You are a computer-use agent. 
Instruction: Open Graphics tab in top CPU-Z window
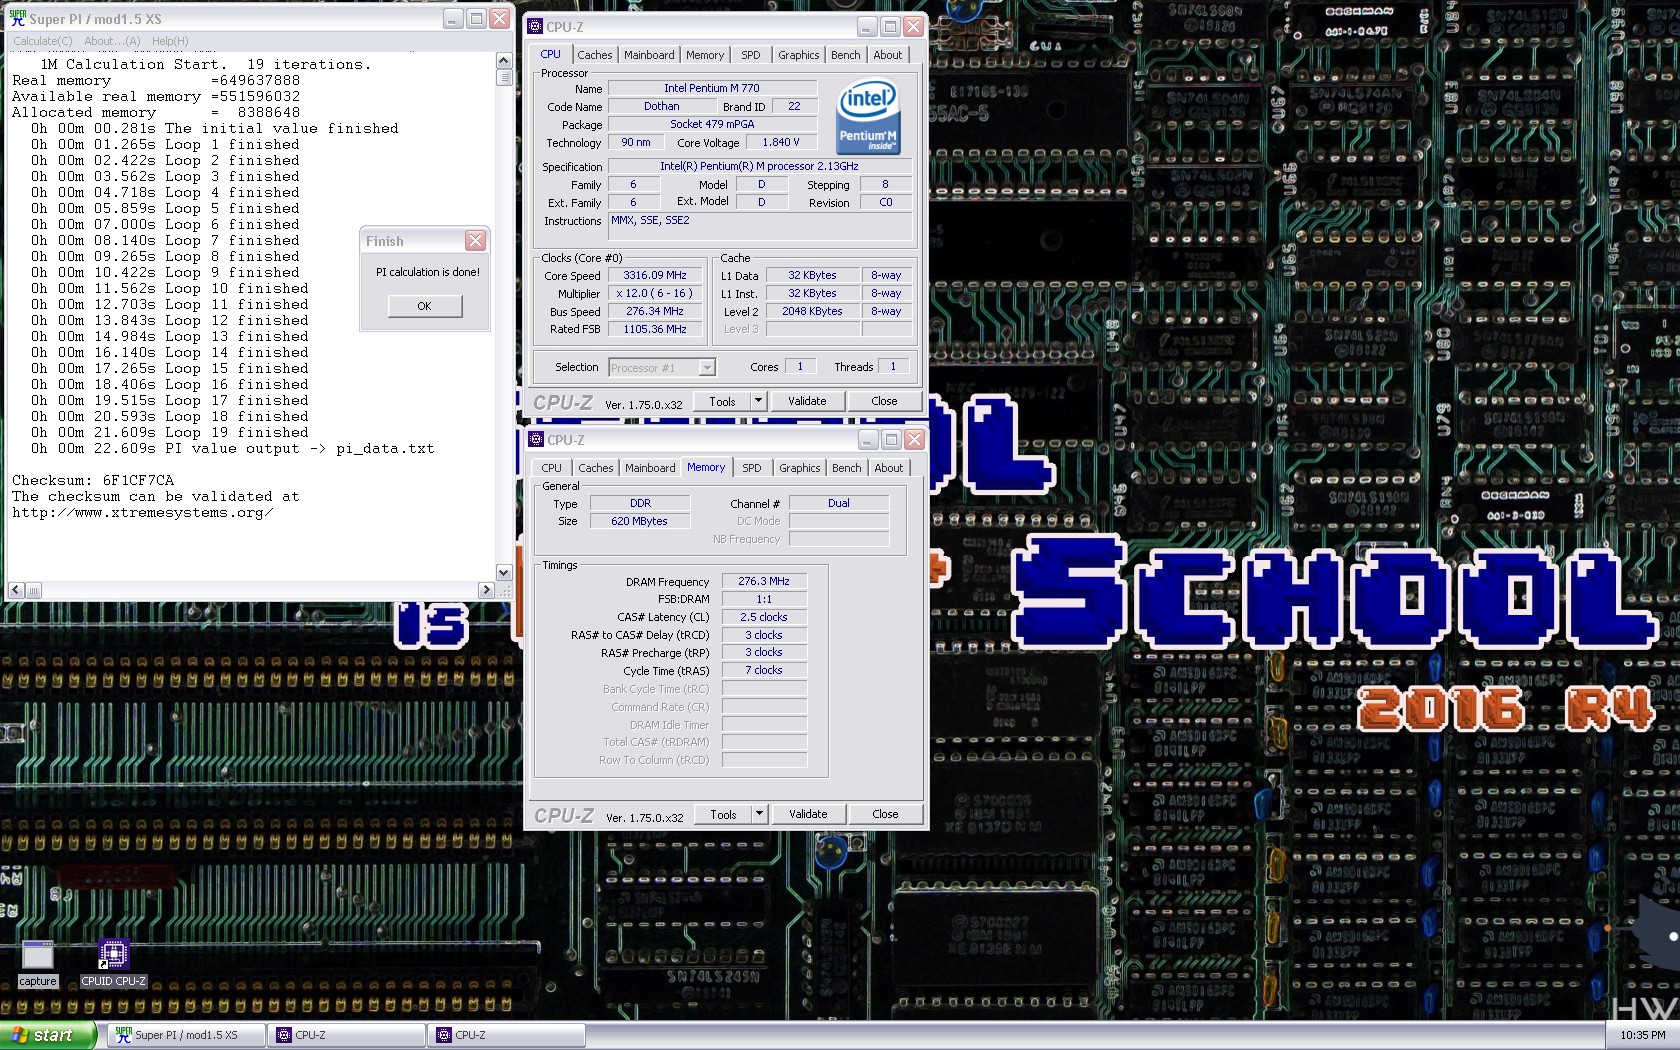coord(799,55)
